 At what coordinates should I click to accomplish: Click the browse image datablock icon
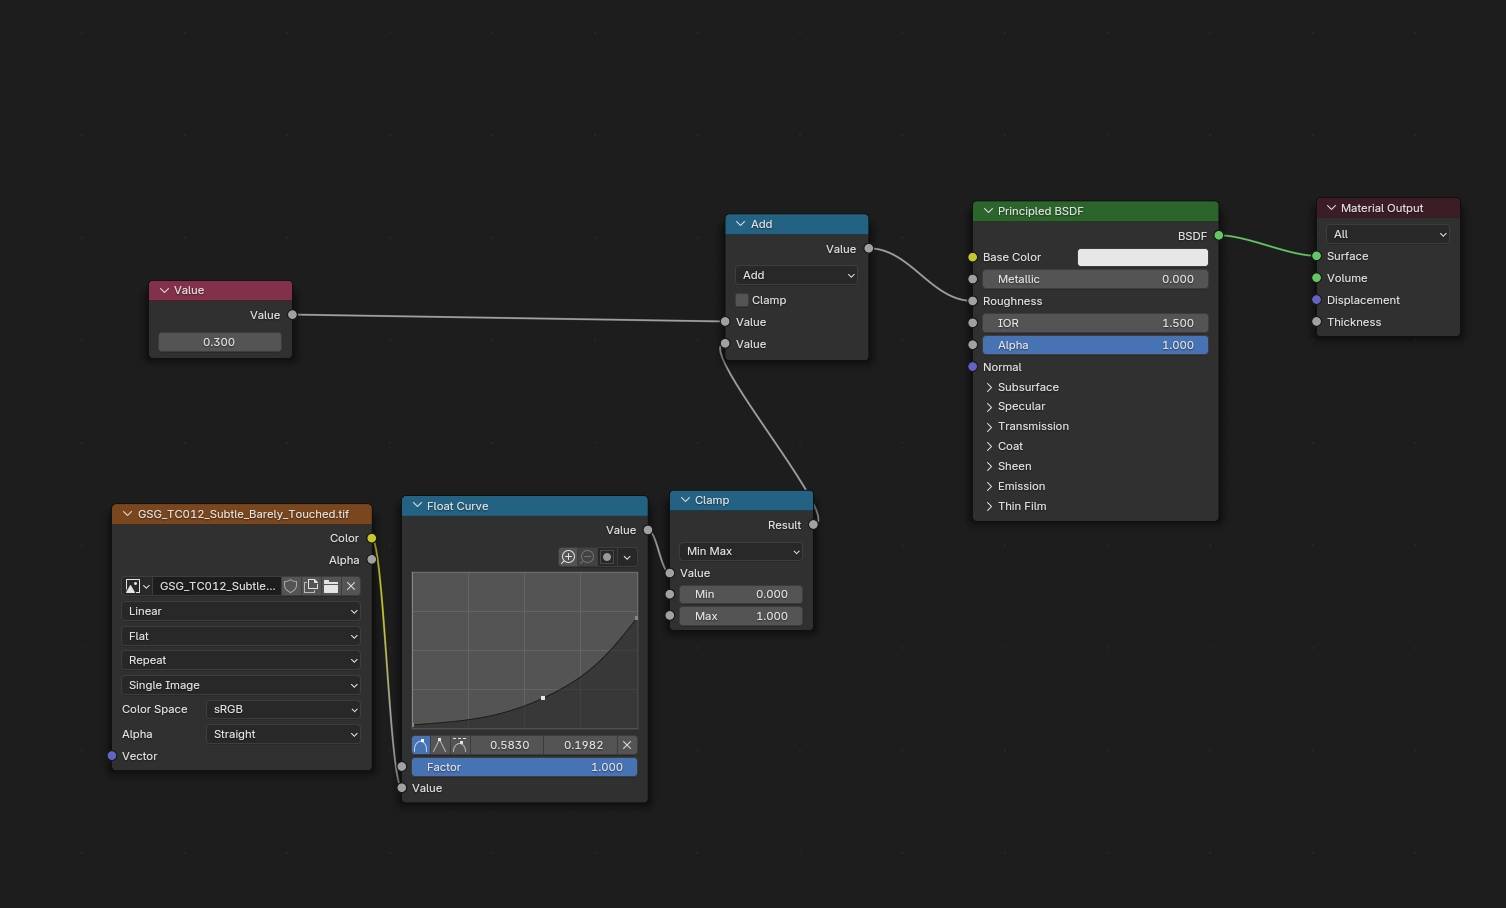tap(137, 586)
